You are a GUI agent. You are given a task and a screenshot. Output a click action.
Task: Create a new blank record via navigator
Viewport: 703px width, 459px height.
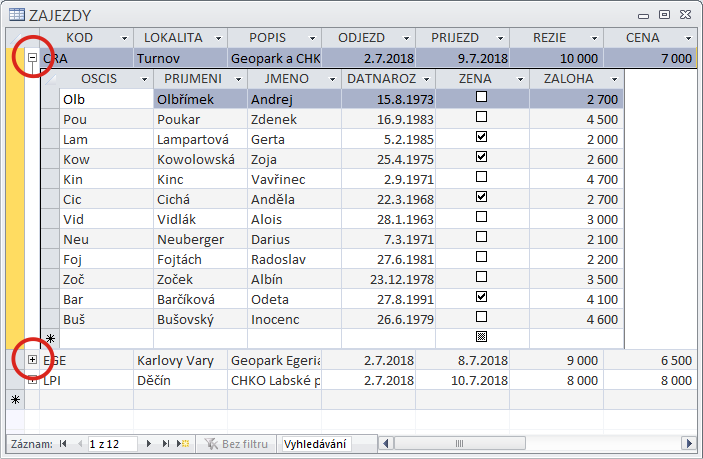[x=183, y=442]
